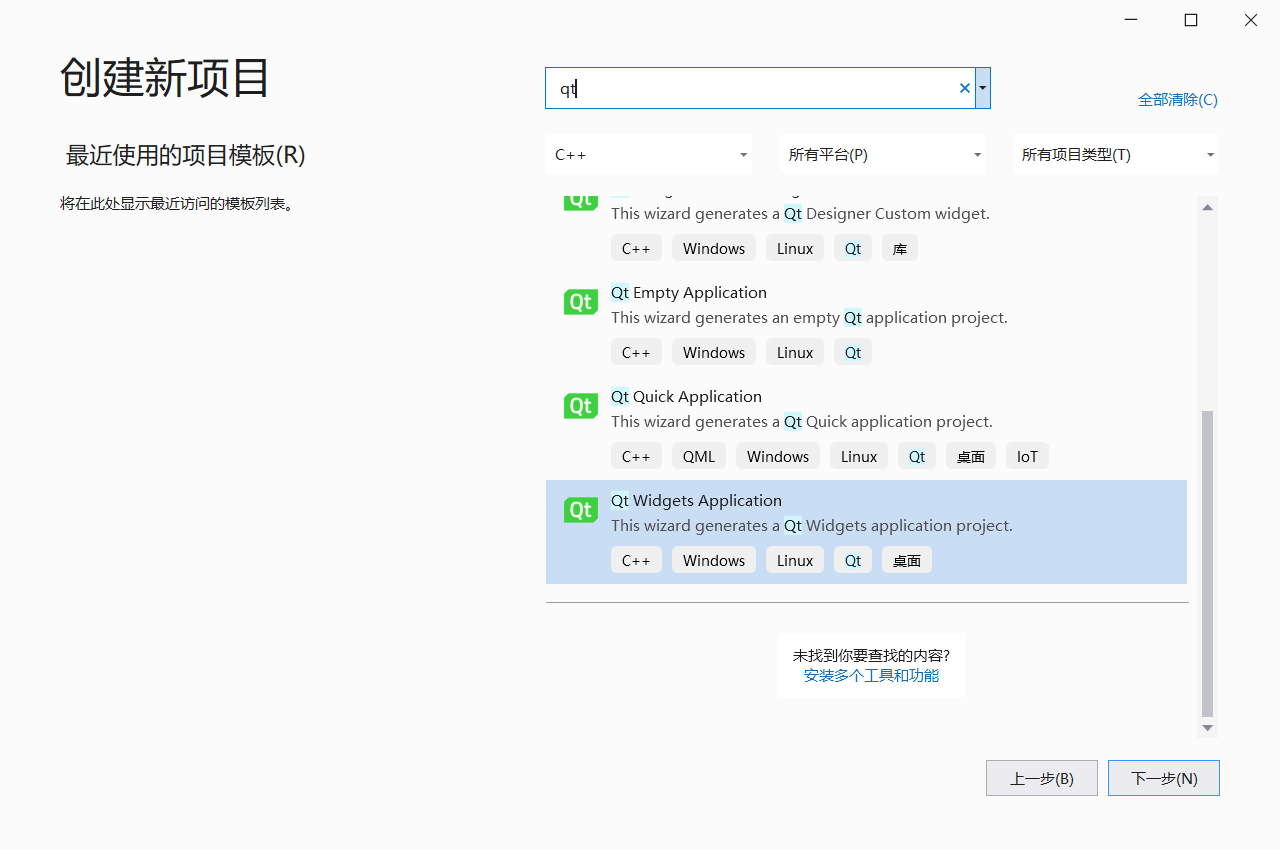Click Linux tag under Qt Empty Application
1280x850 pixels.
(795, 352)
